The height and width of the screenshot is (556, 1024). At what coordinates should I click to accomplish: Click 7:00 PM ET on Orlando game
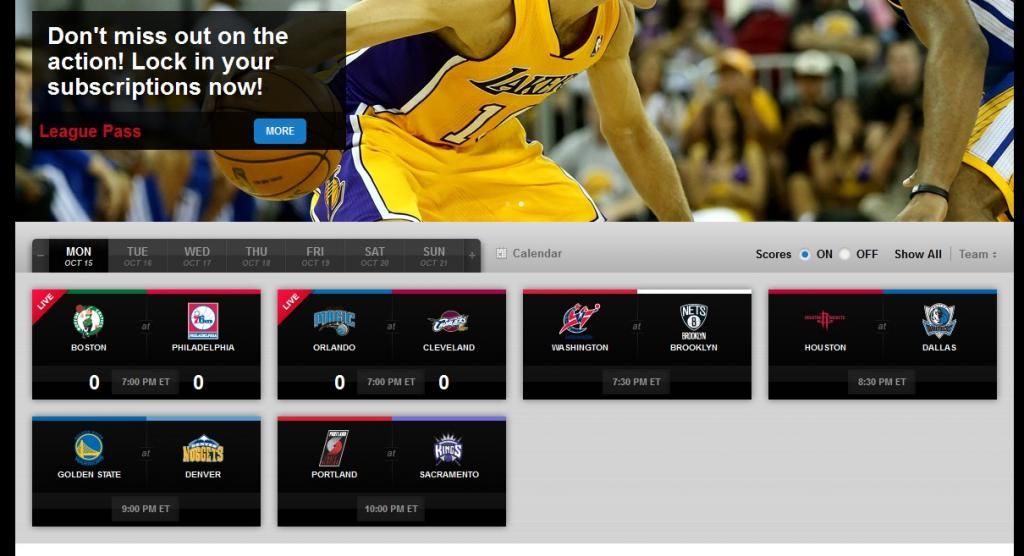[391, 382]
